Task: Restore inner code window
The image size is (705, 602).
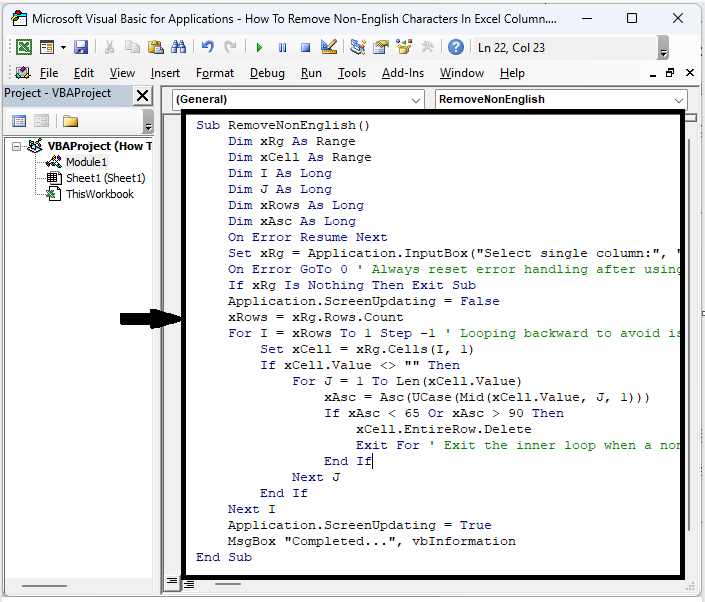Action: tap(670, 73)
